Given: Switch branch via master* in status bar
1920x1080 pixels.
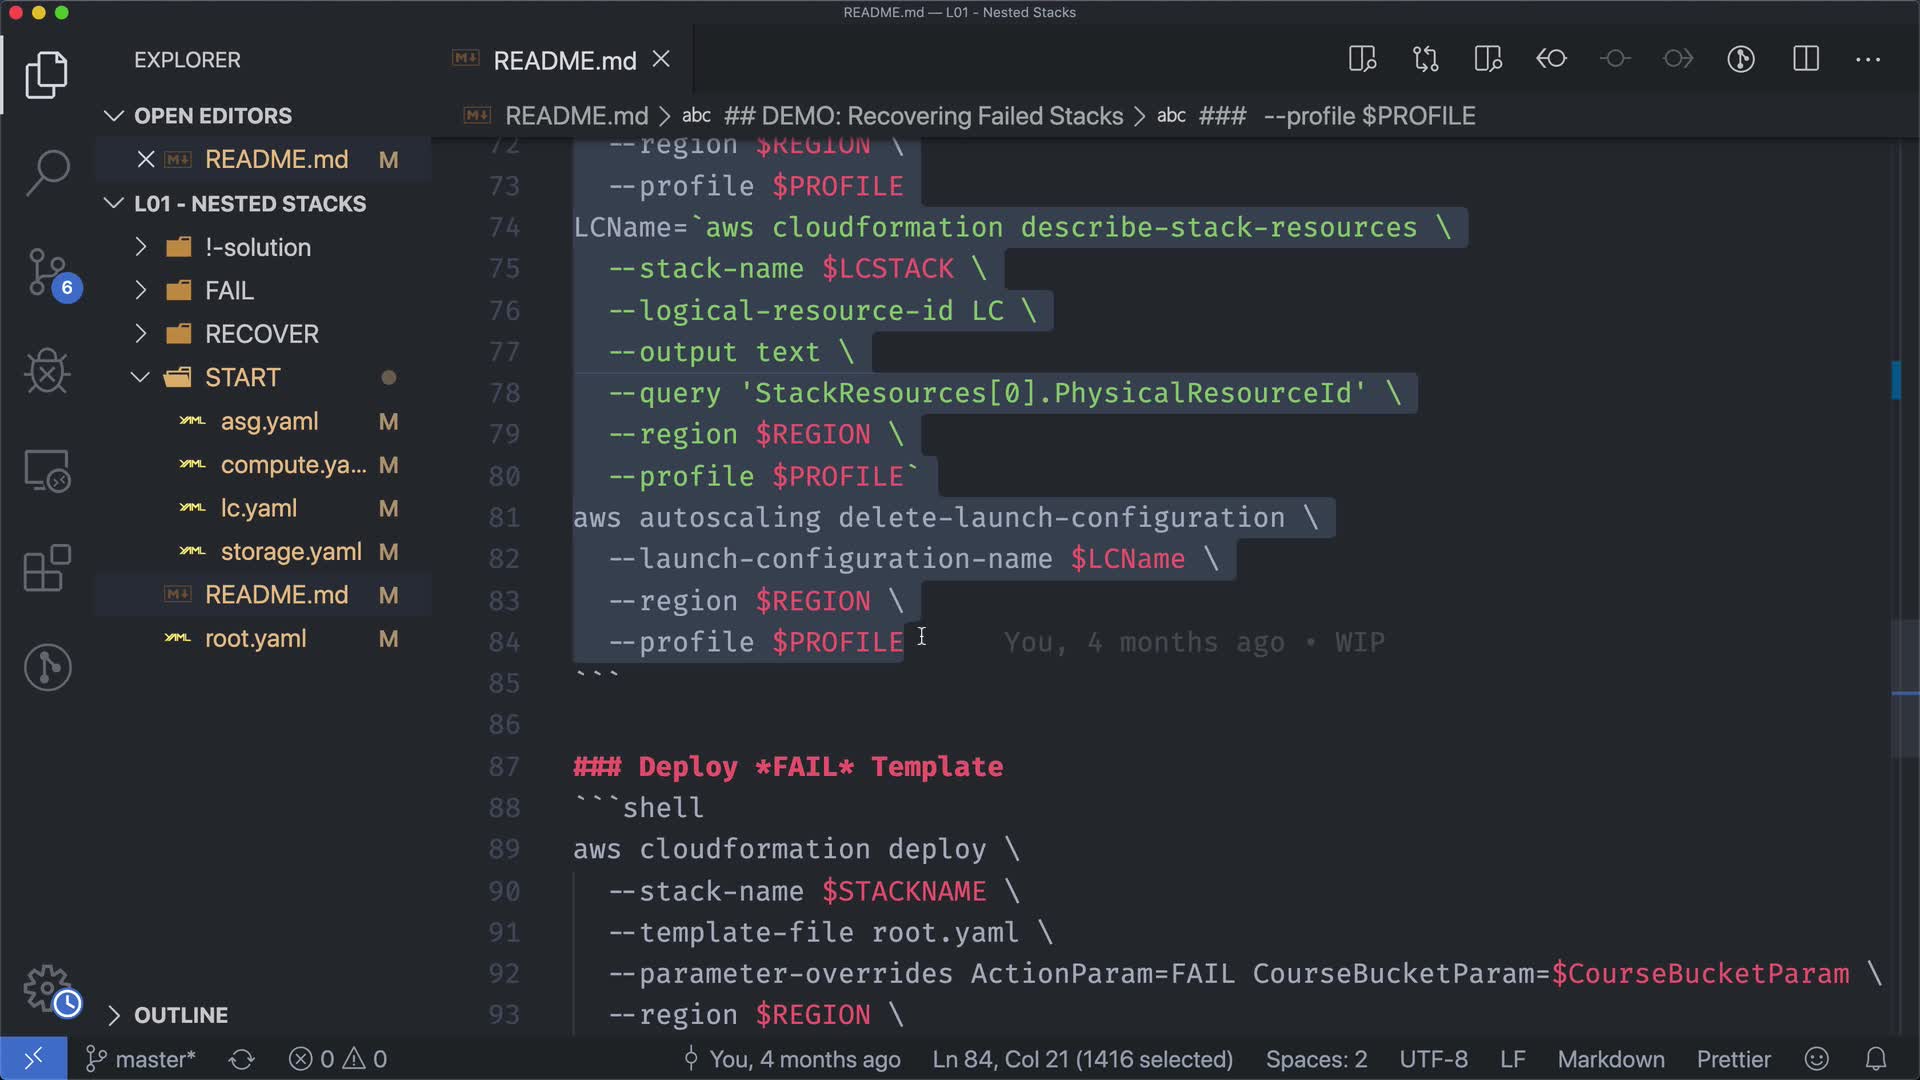Looking at the screenshot, I should point(142,1059).
